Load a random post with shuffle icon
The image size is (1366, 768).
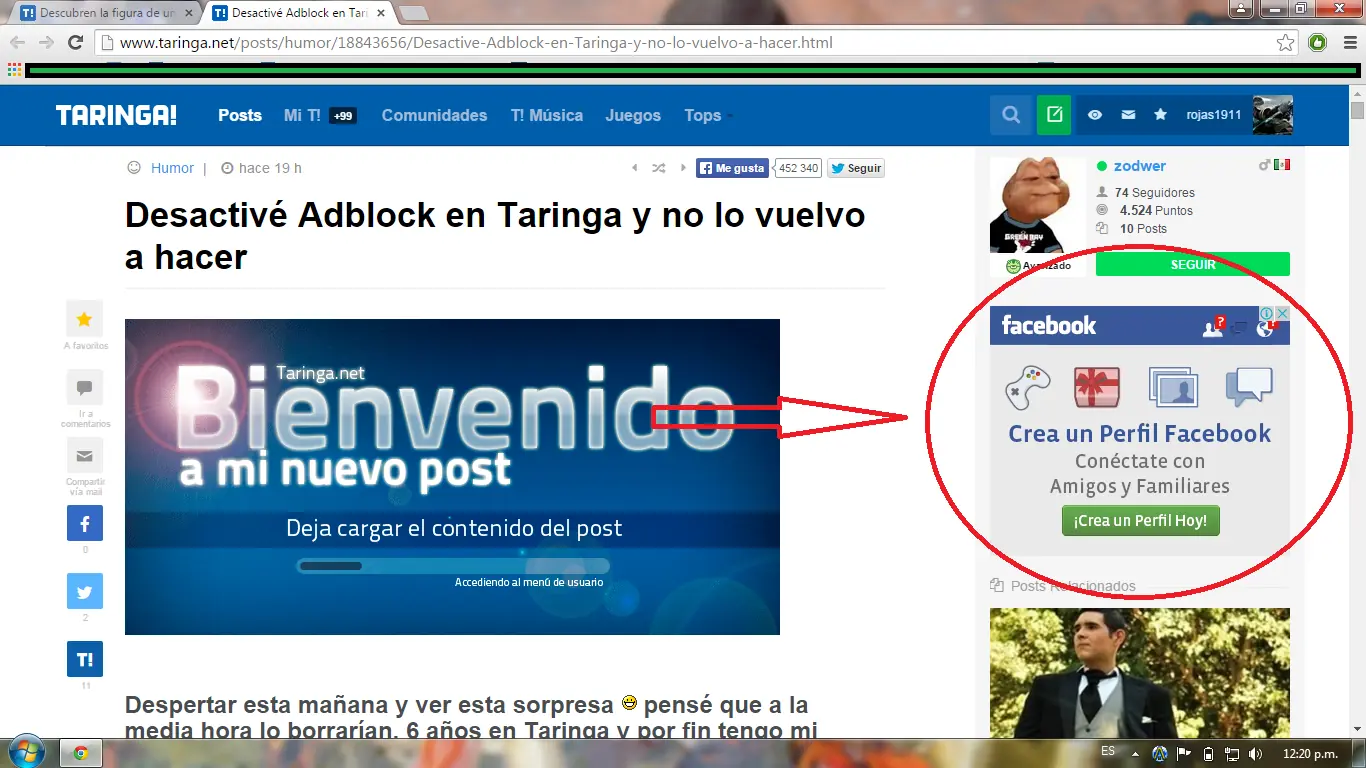click(x=658, y=168)
